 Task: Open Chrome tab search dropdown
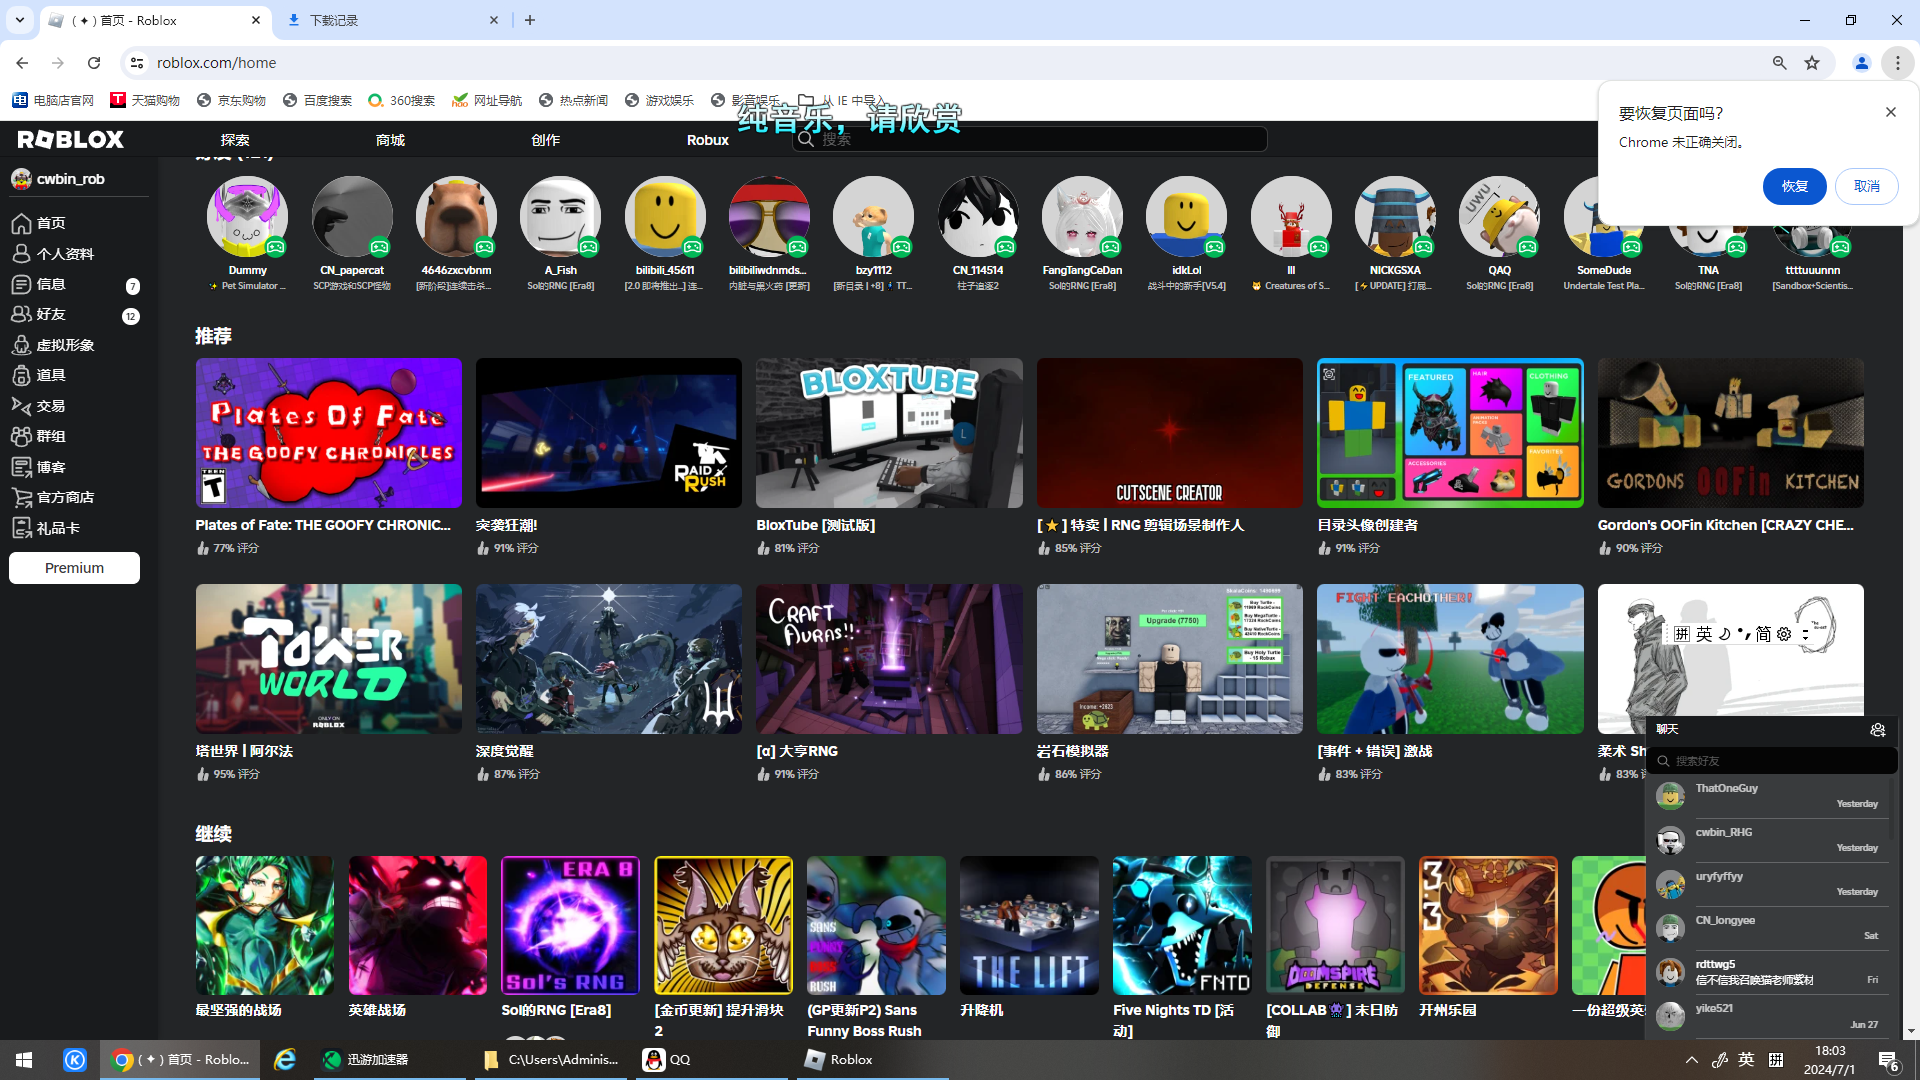pyautogui.click(x=20, y=20)
